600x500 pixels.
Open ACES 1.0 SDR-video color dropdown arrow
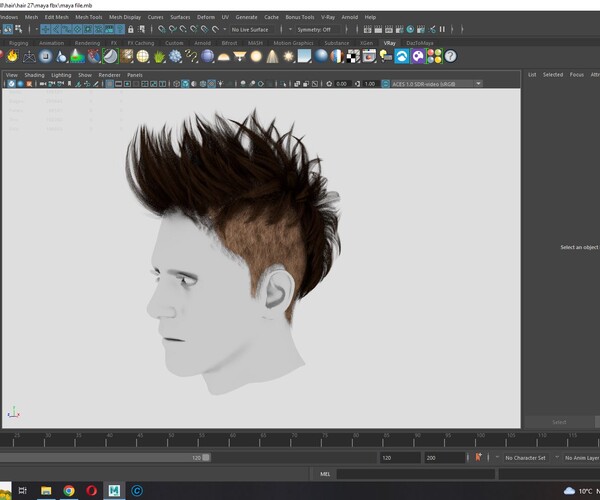[478, 83]
